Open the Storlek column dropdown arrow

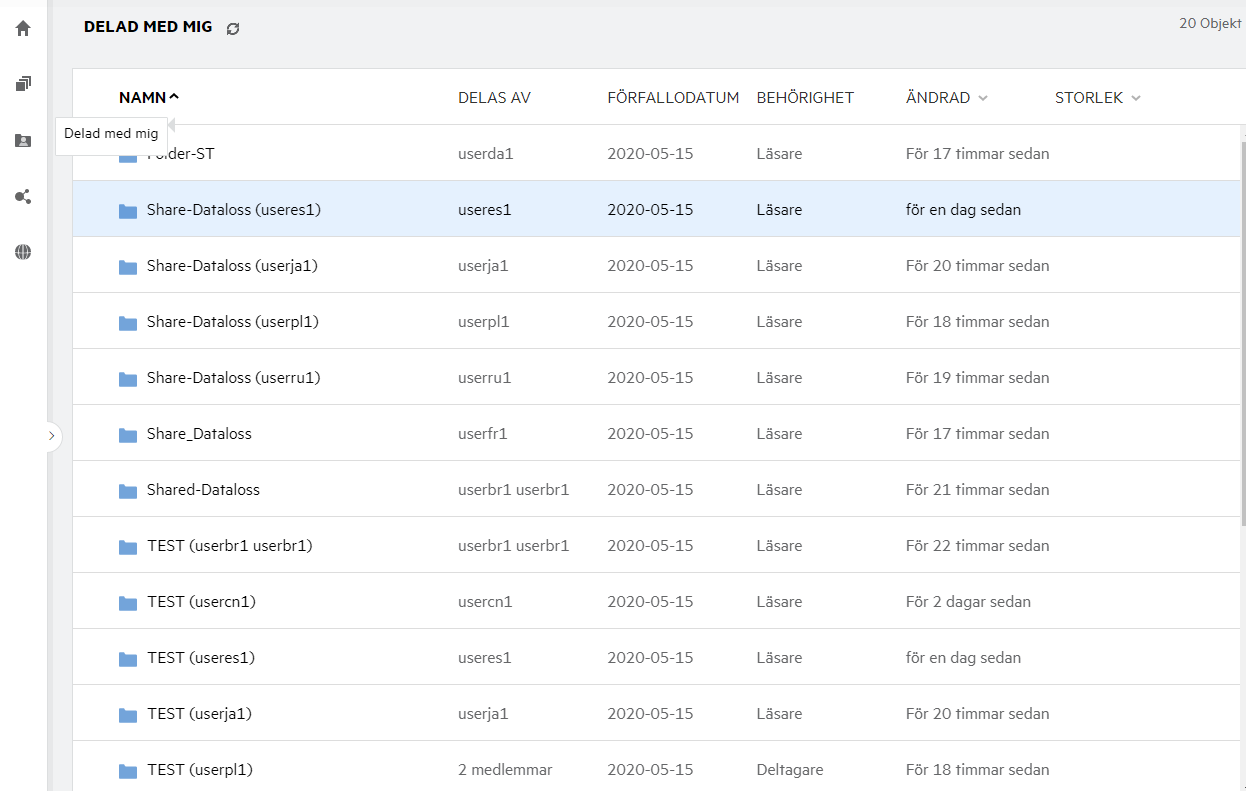coord(1135,98)
